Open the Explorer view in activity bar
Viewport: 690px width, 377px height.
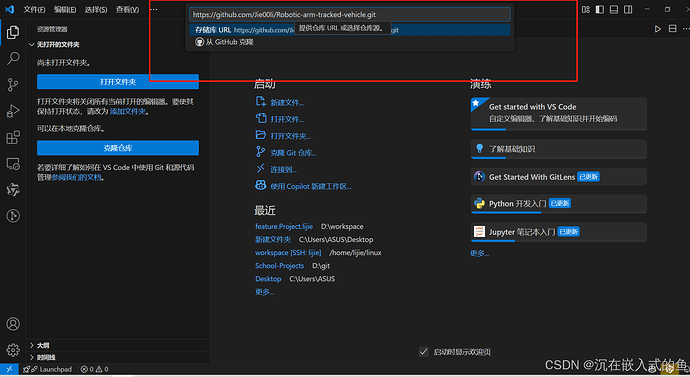[13, 32]
